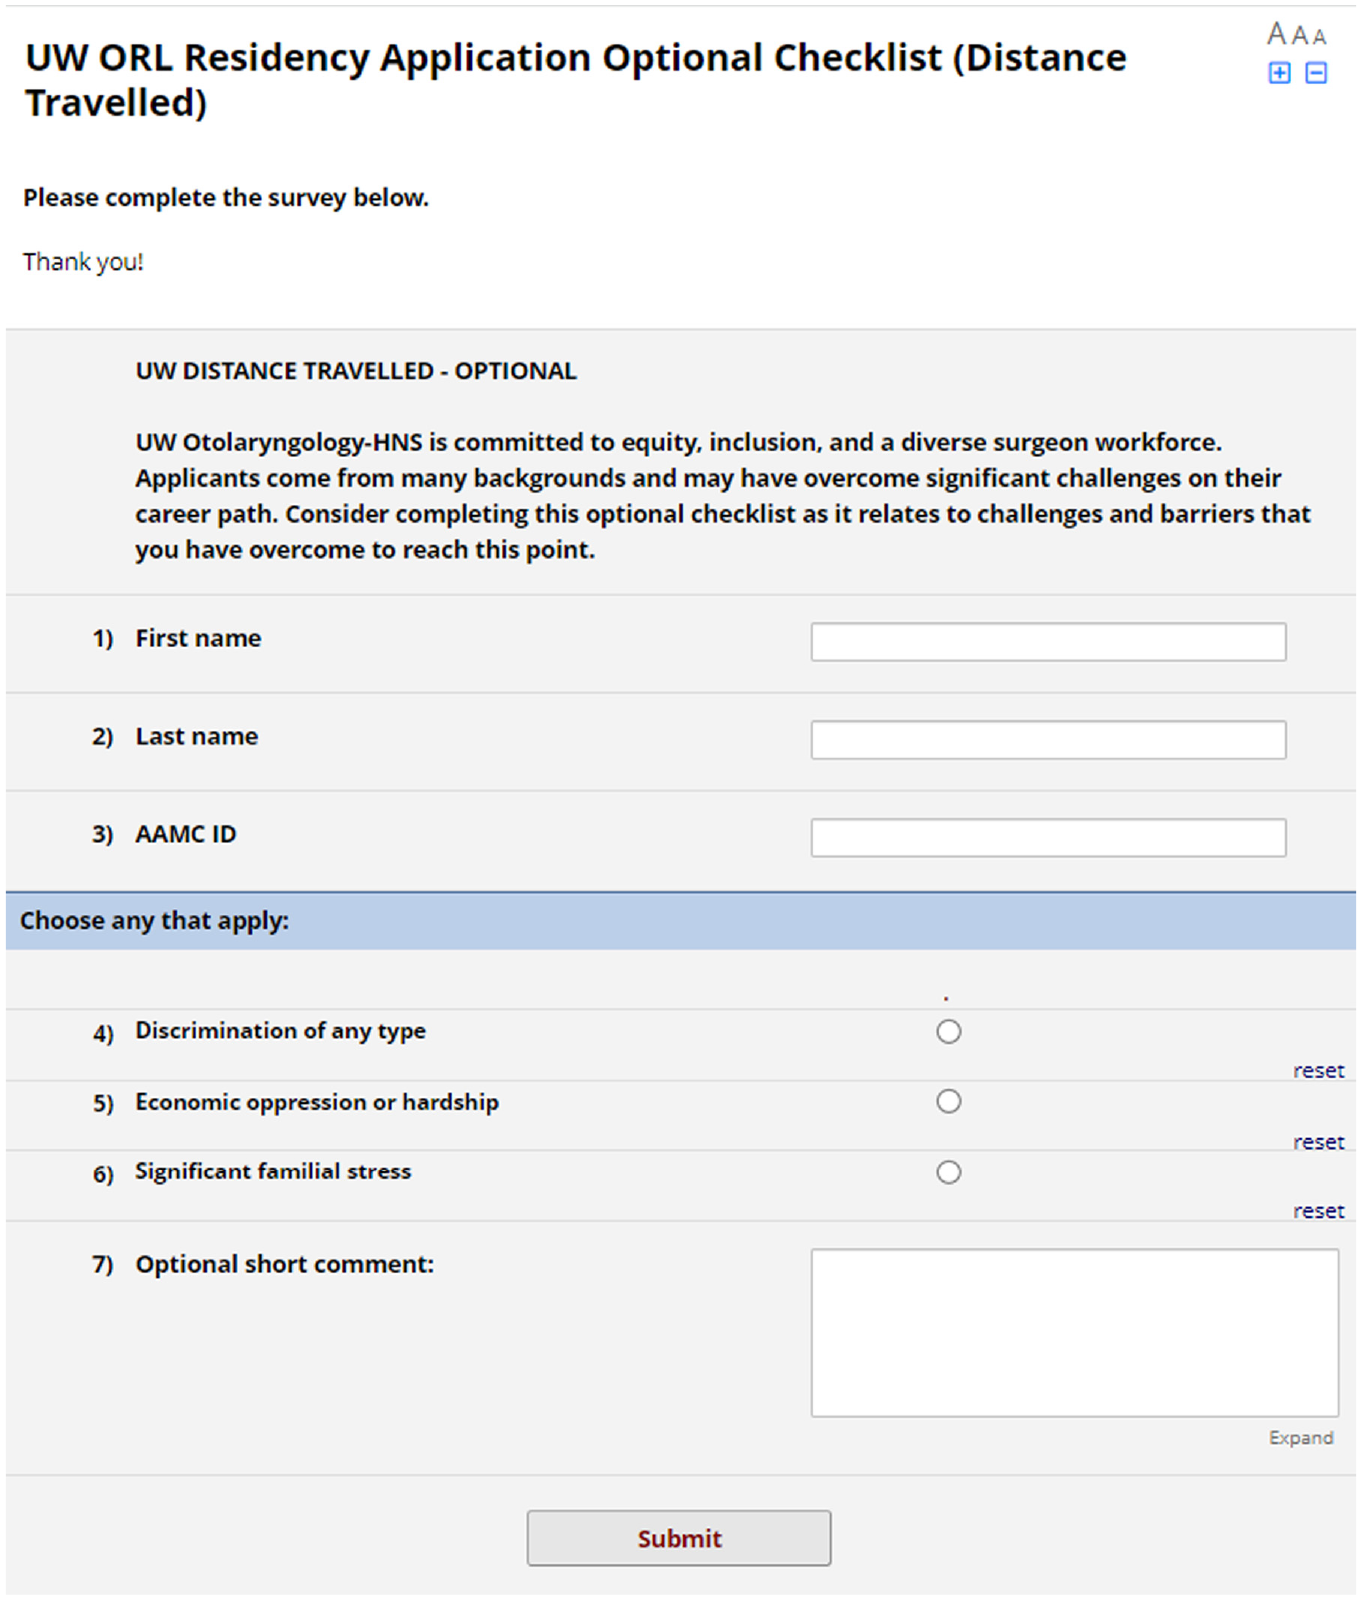Select Discrimination of any type radio button
The image size is (1362, 1600).
click(x=948, y=1031)
